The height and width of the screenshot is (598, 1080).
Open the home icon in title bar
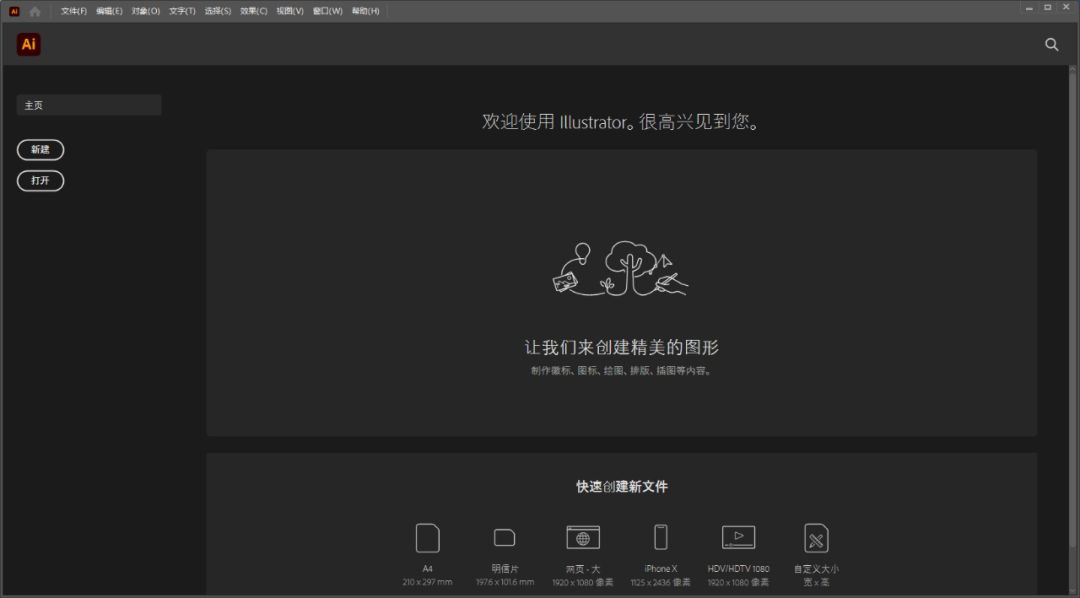[34, 11]
